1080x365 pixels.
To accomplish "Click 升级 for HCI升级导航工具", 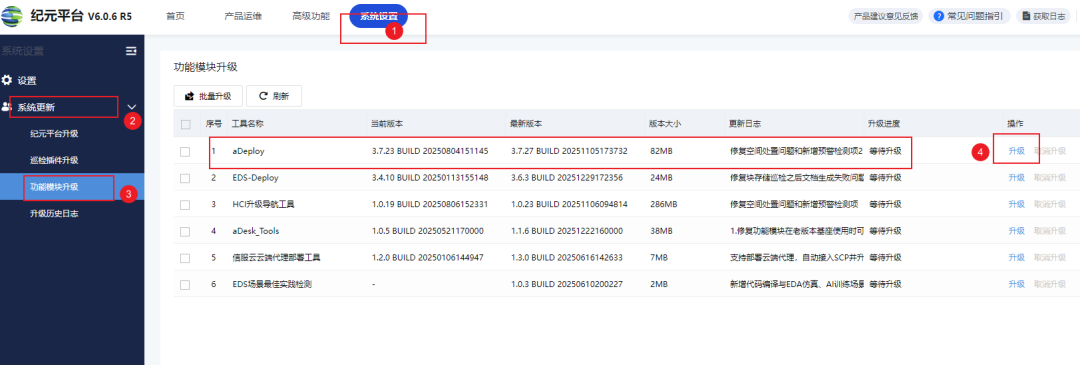I will 1016,205.
